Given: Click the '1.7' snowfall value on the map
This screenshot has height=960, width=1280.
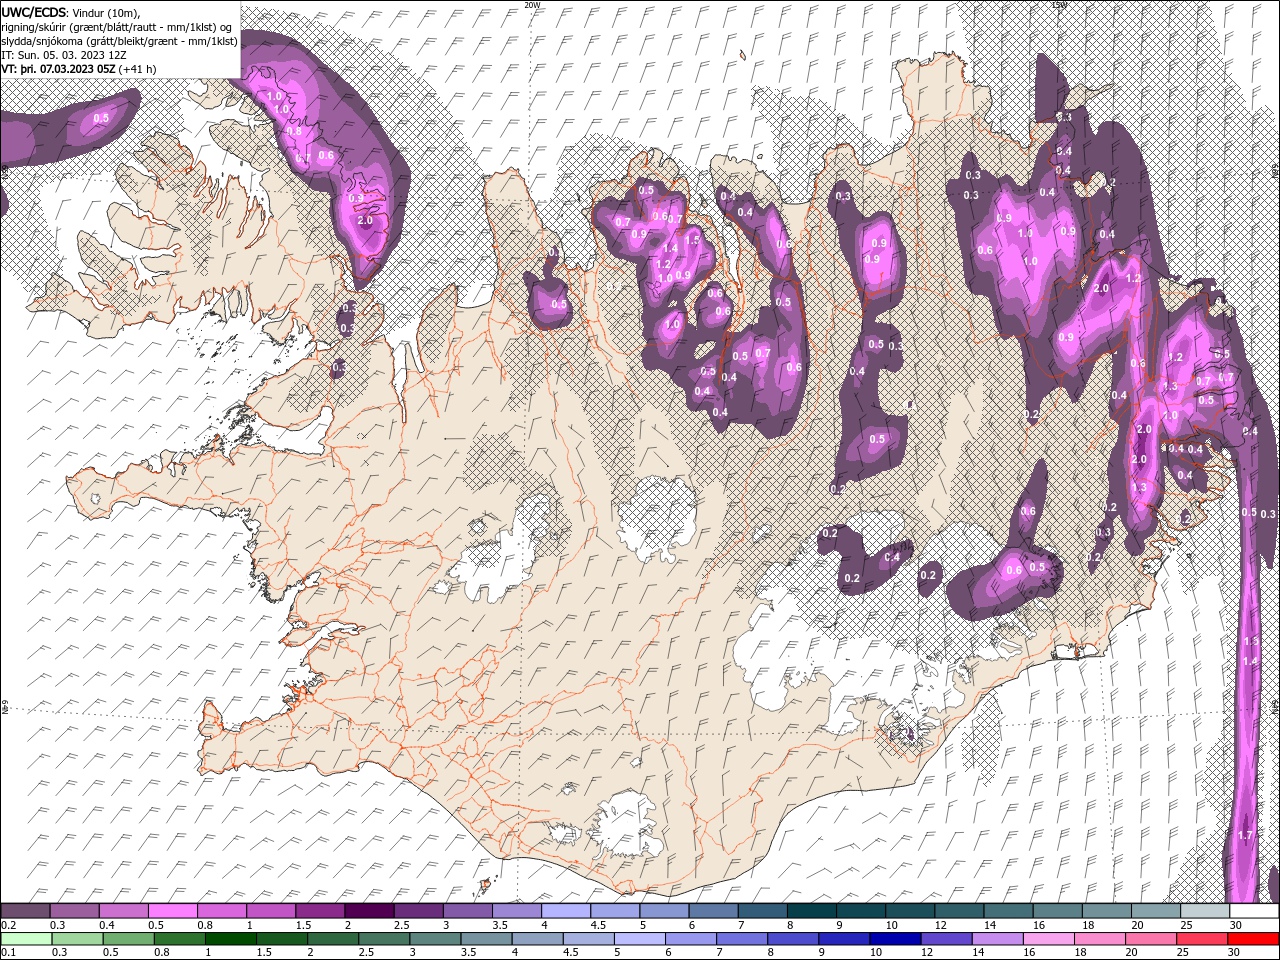Looking at the screenshot, I should click(x=1245, y=835).
